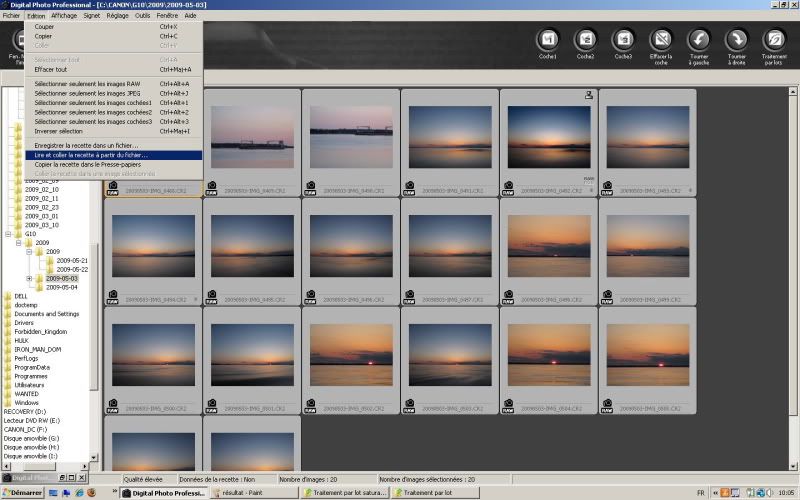The width and height of the screenshot is (800, 500).
Task: Open the Documents and Settings folder
Action: coord(47,314)
